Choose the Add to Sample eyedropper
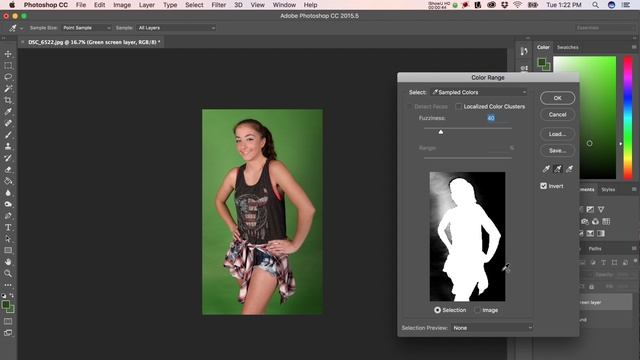640x360 pixels. pos(558,169)
